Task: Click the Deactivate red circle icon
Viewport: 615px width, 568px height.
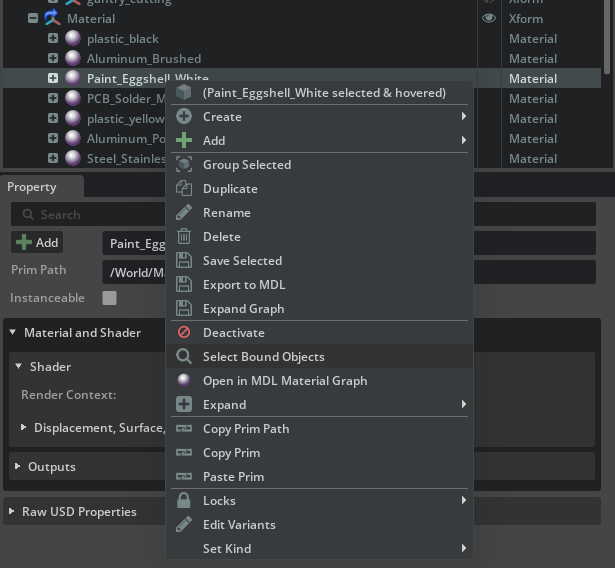Action: [183, 333]
